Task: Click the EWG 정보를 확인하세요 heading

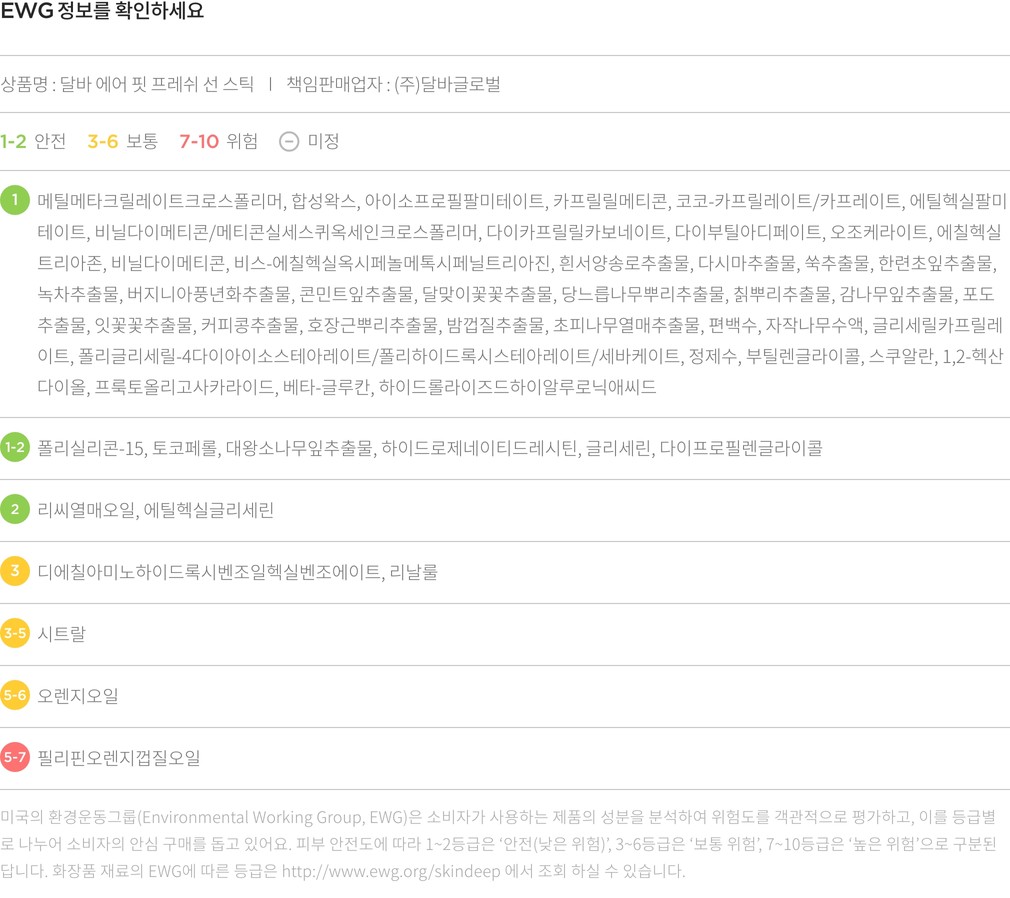Action: click(102, 13)
